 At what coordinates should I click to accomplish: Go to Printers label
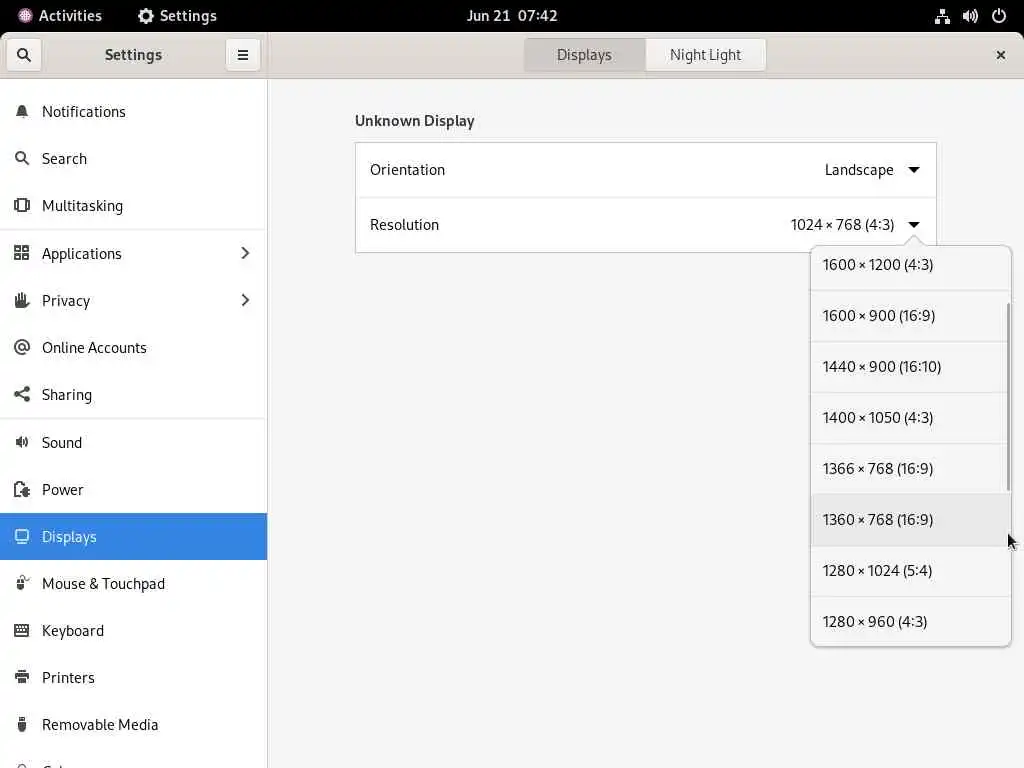click(68, 677)
